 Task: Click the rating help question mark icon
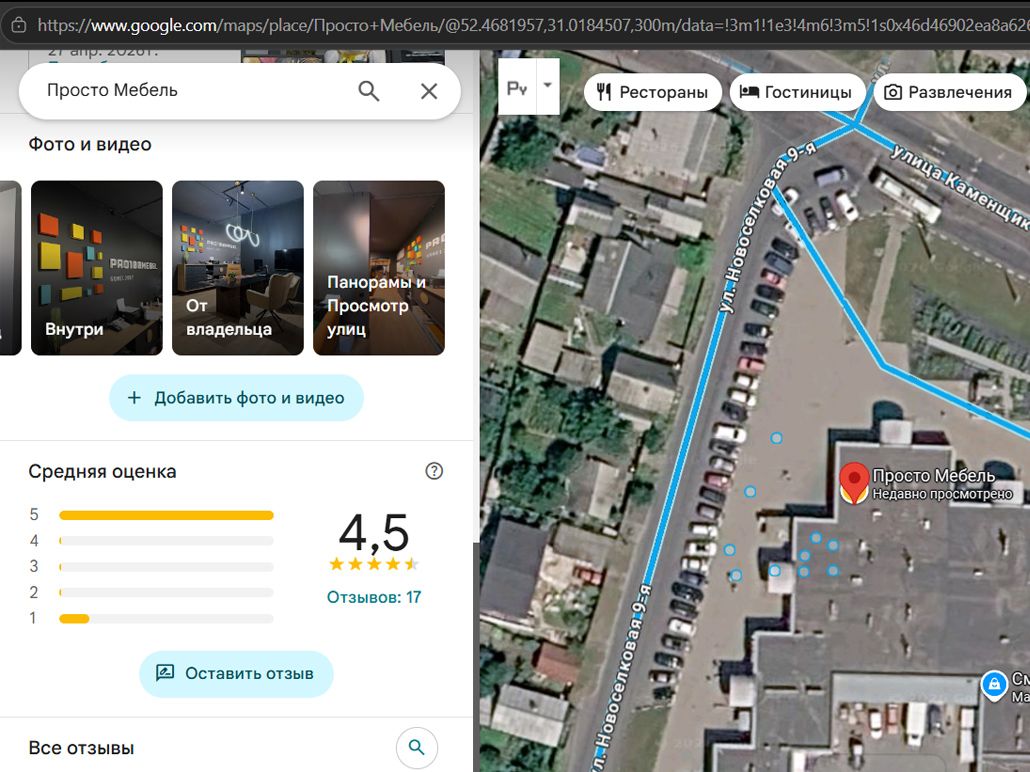point(434,471)
